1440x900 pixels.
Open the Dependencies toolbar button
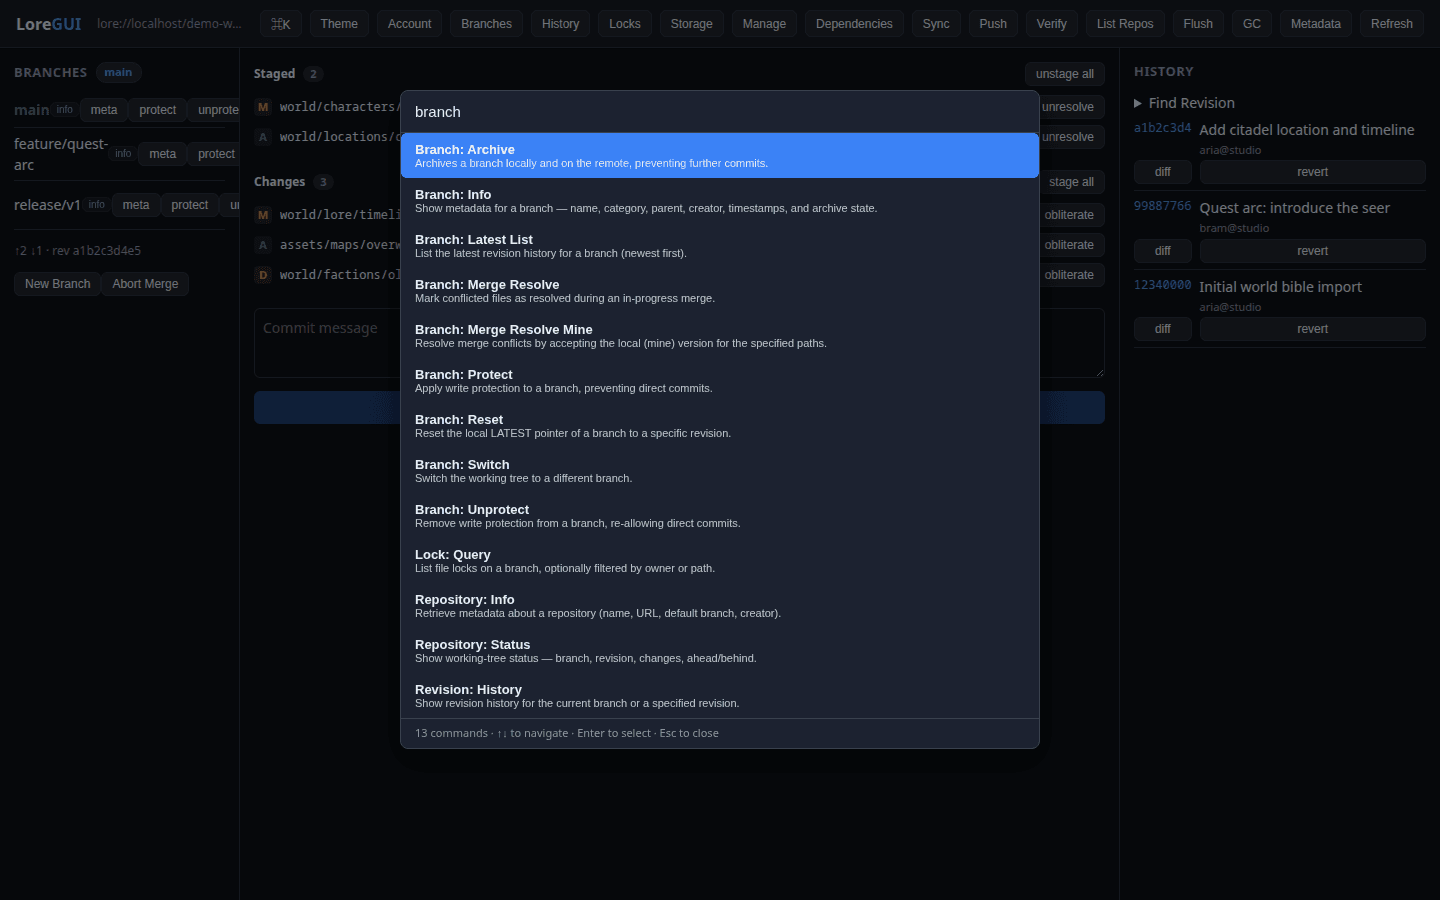coord(854,24)
